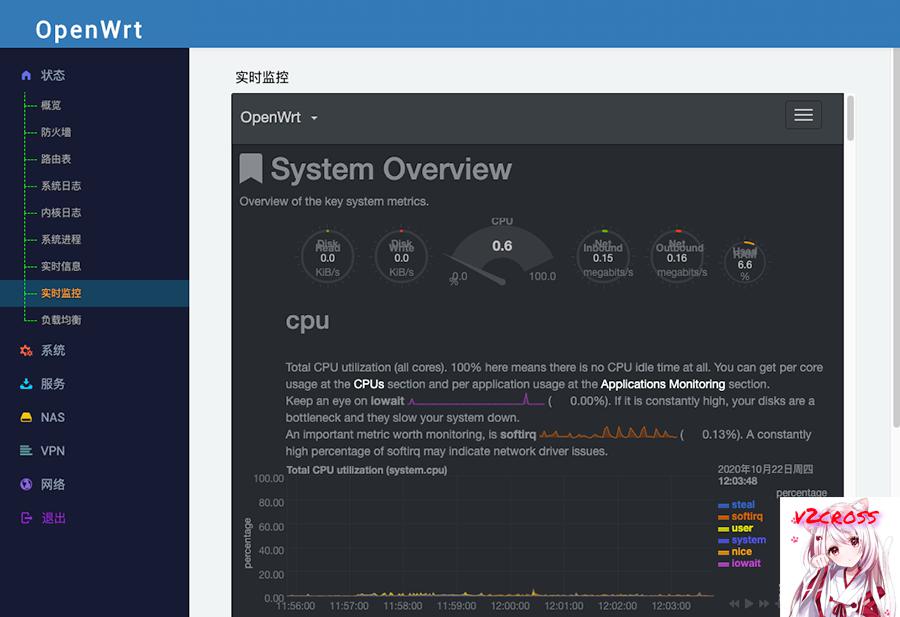This screenshot has width=900, height=617.
Task: Click the 状态 house icon in sidebar
Action: click(x=25, y=74)
